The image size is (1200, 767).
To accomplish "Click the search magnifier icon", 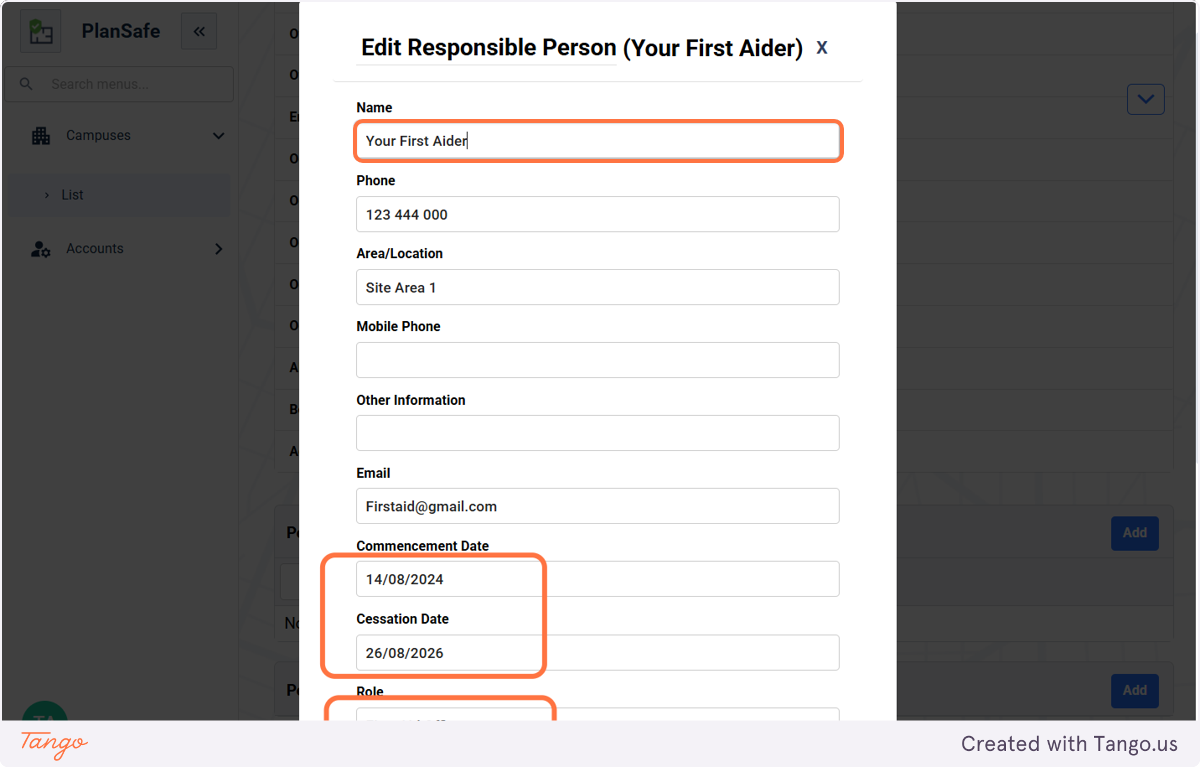I will point(26,84).
